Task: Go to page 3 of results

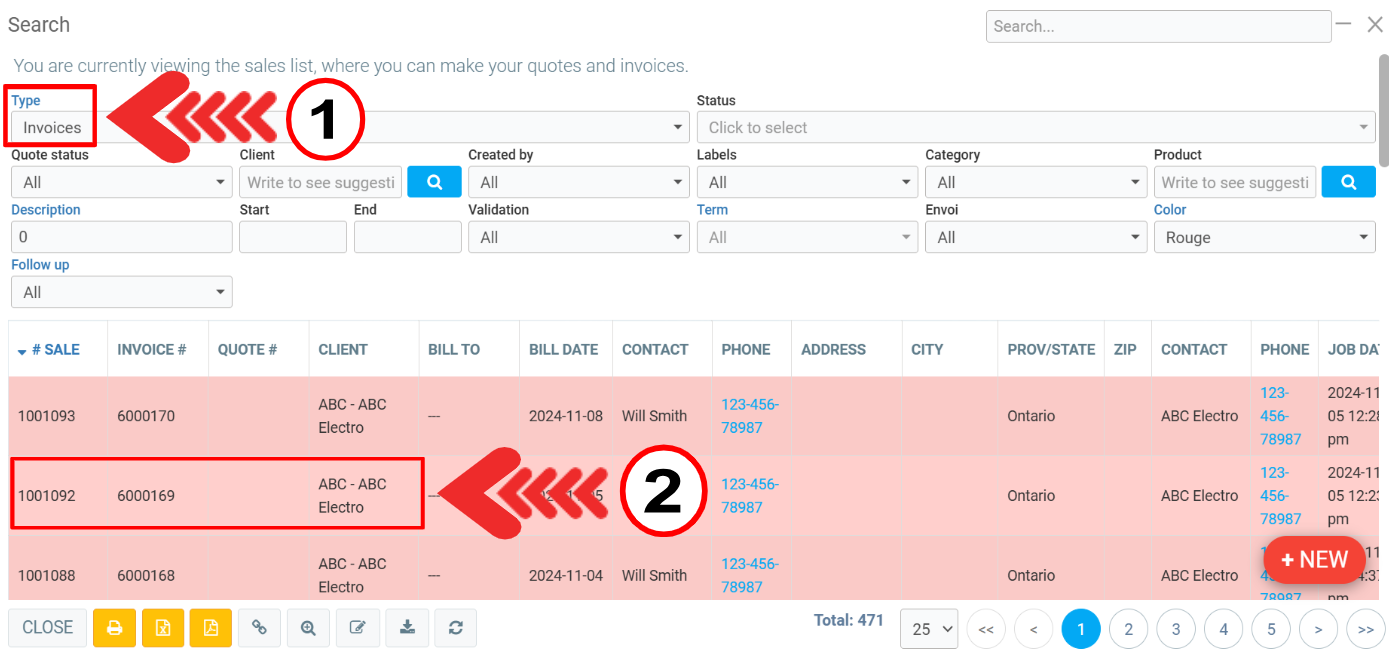Action: coord(1176,629)
